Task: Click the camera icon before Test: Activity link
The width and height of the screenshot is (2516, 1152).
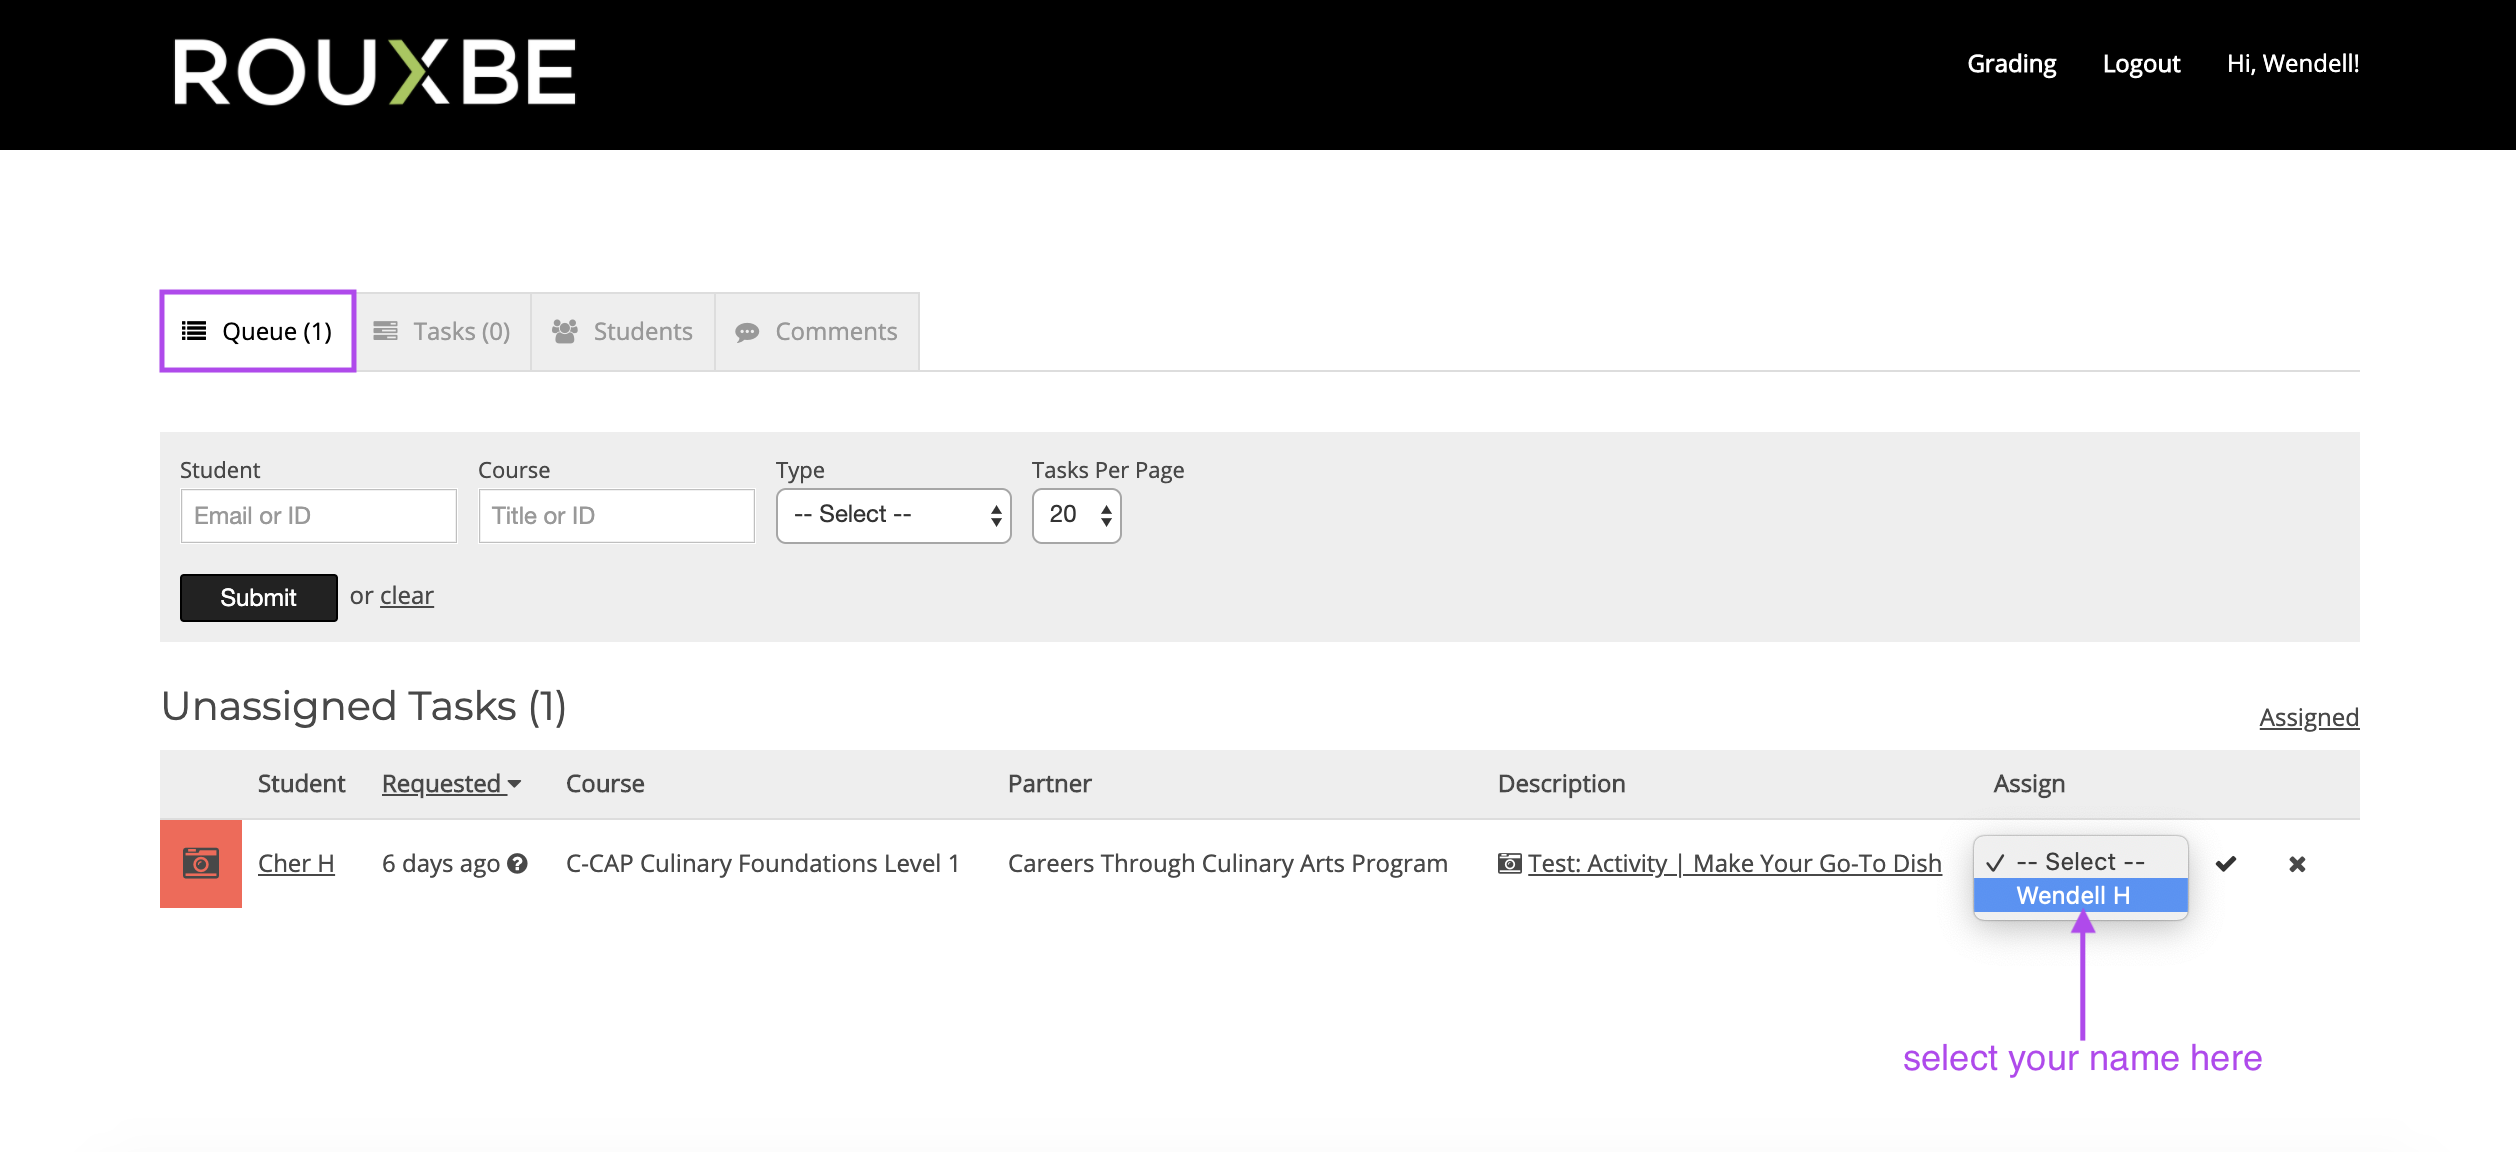Action: [x=1509, y=863]
